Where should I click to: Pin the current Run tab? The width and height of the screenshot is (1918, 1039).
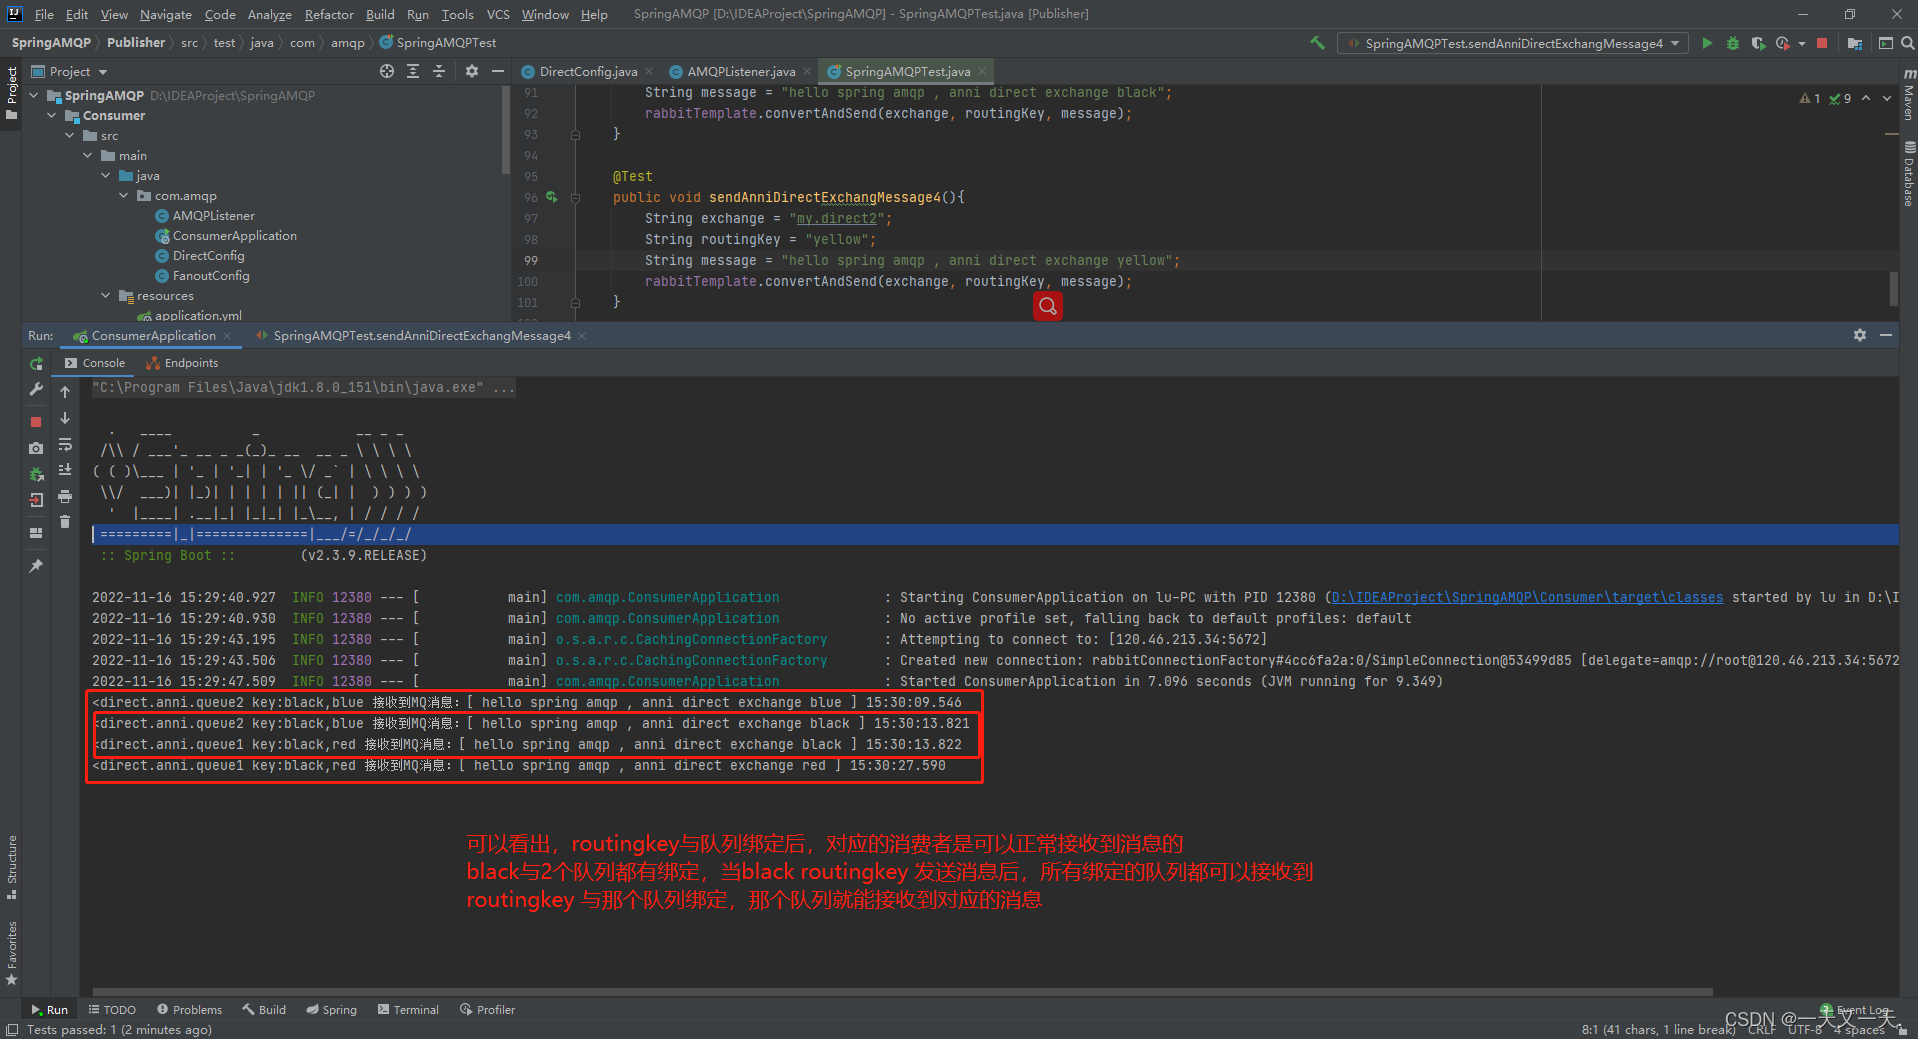point(36,566)
